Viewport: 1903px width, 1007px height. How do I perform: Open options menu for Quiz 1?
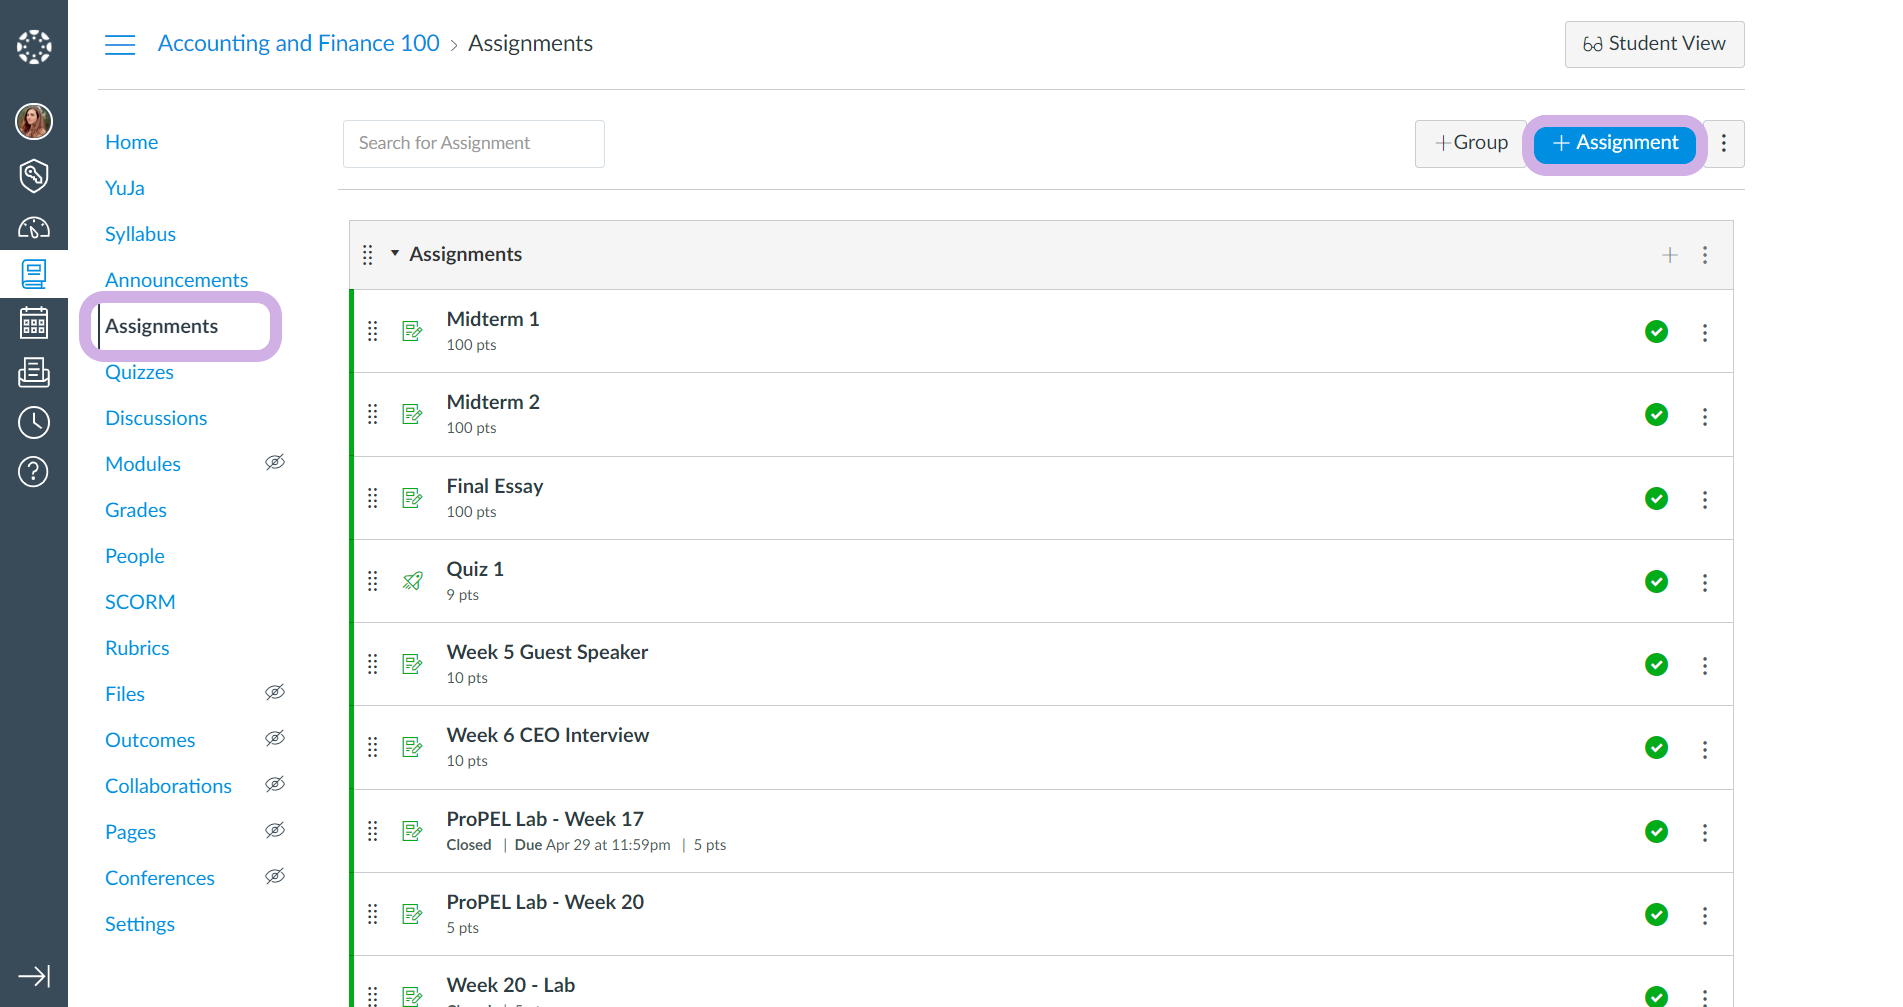pyautogui.click(x=1705, y=582)
